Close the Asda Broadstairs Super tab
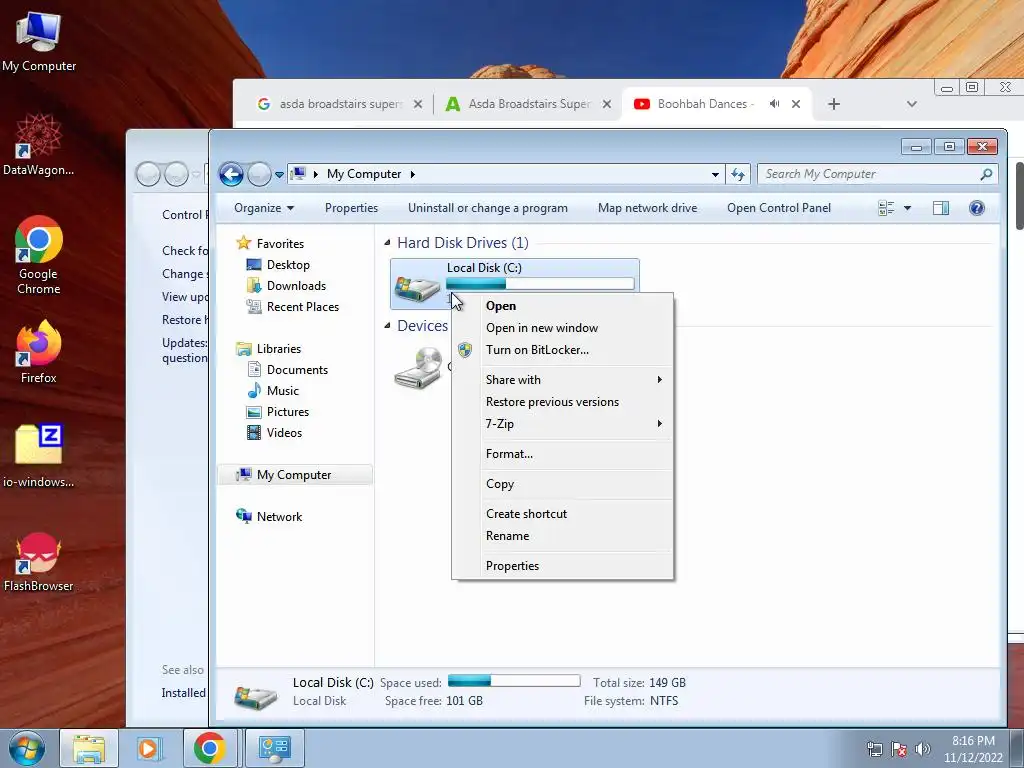Viewport: 1024px width, 768px height. click(607, 104)
